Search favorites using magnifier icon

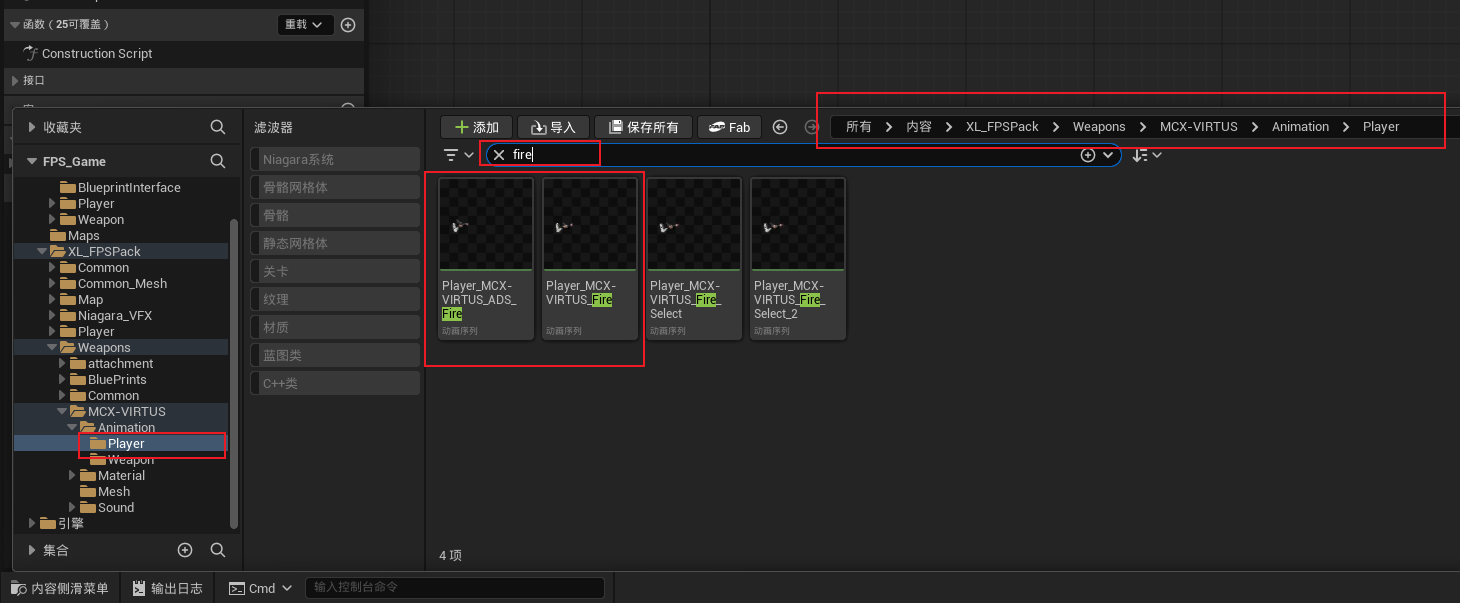click(218, 127)
